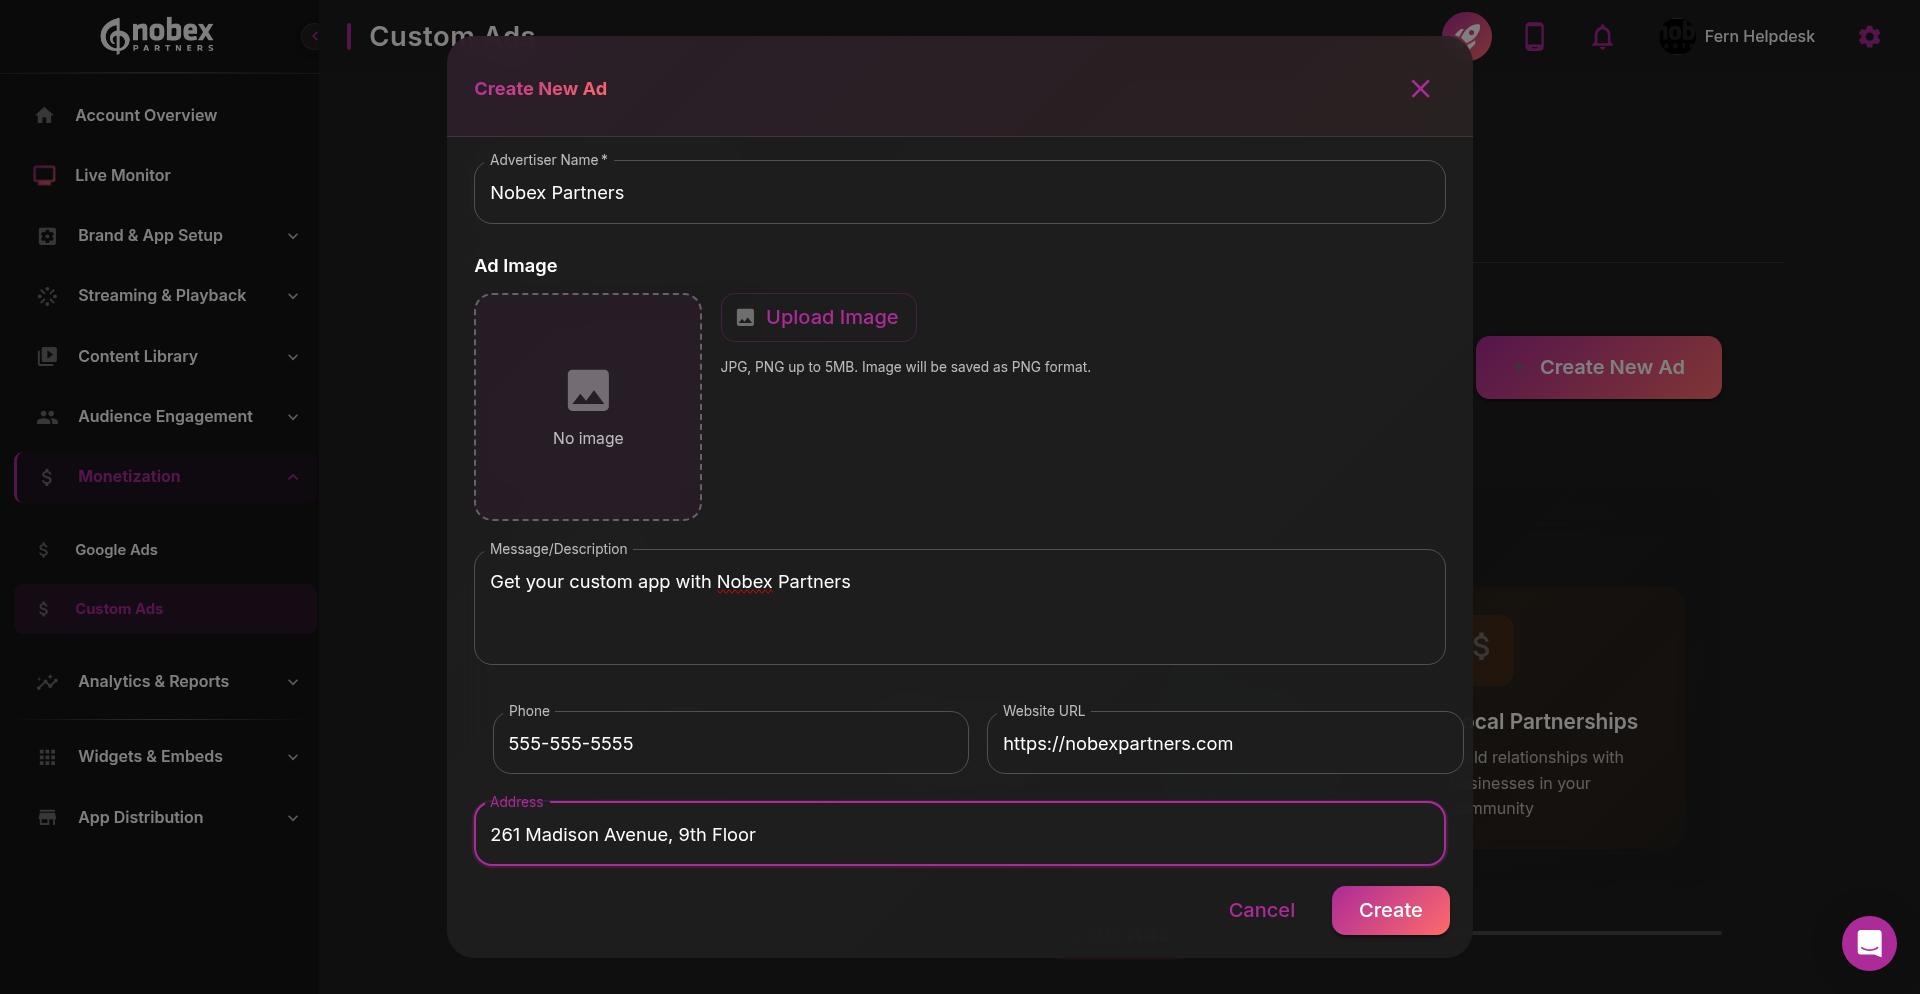Open the settings gear icon
This screenshot has height=994, width=1920.
point(1869,36)
